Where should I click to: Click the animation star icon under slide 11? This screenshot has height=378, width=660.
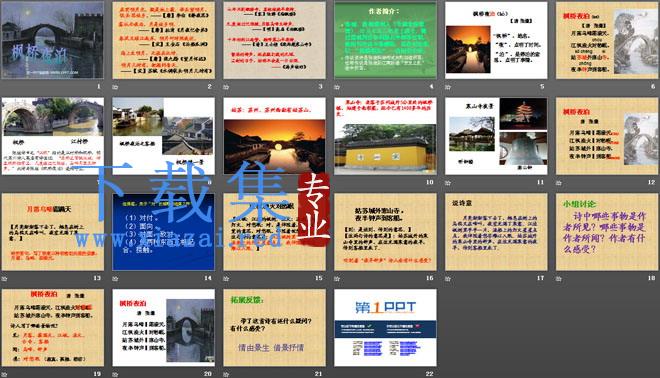pos(448,183)
